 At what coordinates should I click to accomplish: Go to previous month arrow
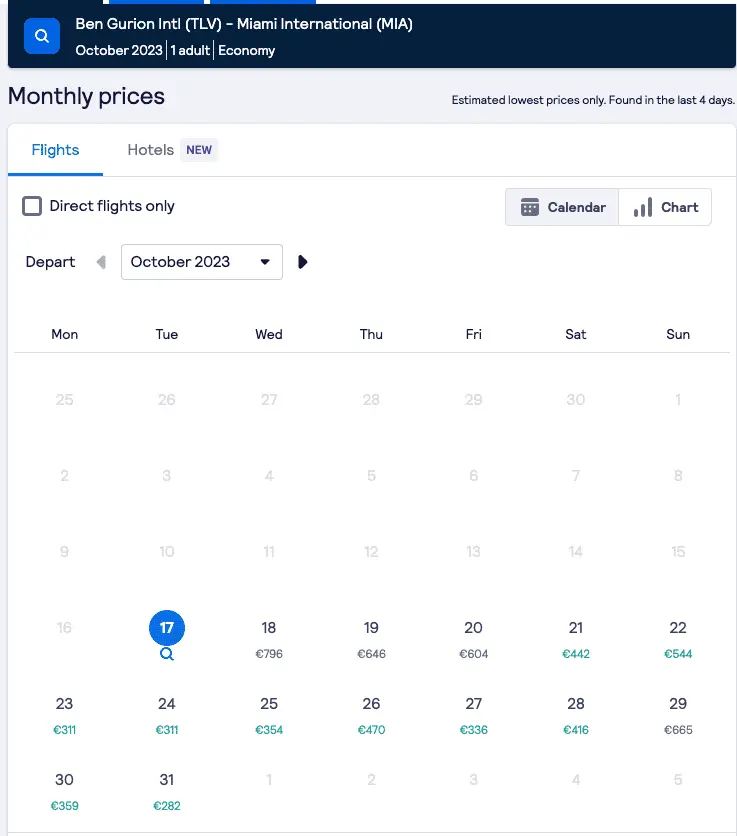click(100, 262)
